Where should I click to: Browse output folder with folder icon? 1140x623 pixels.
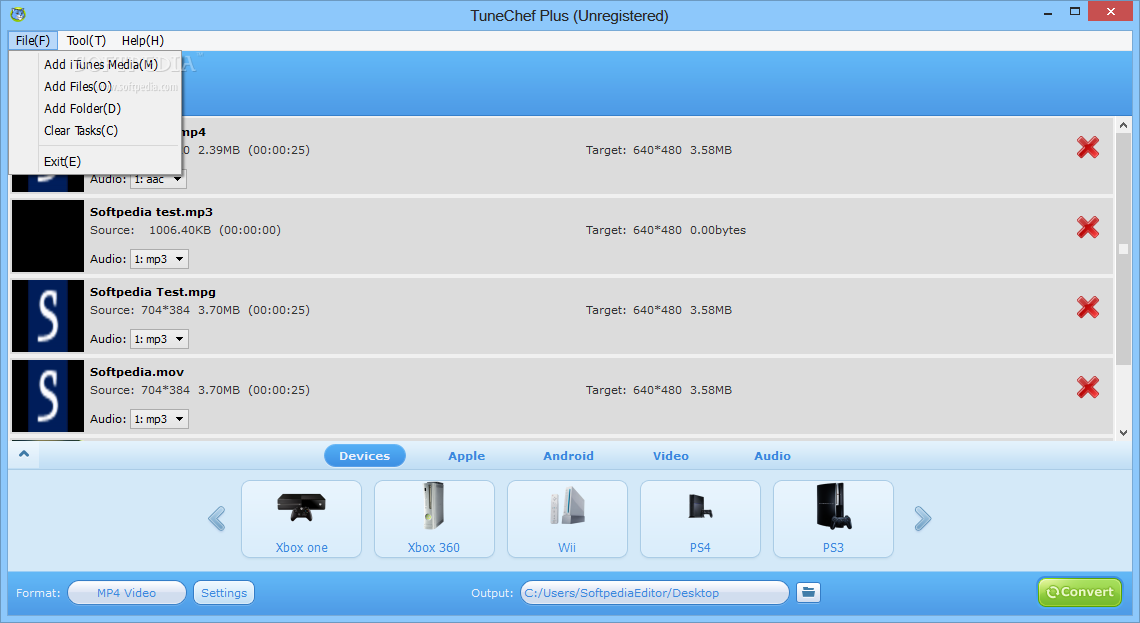808,592
